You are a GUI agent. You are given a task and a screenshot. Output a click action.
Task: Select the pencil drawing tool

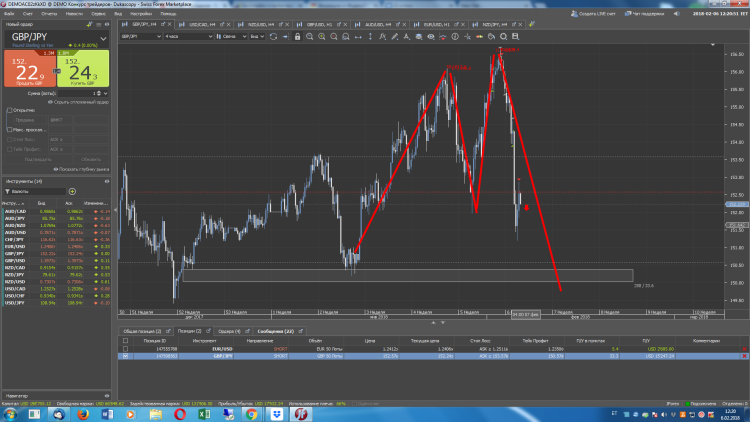395,36
